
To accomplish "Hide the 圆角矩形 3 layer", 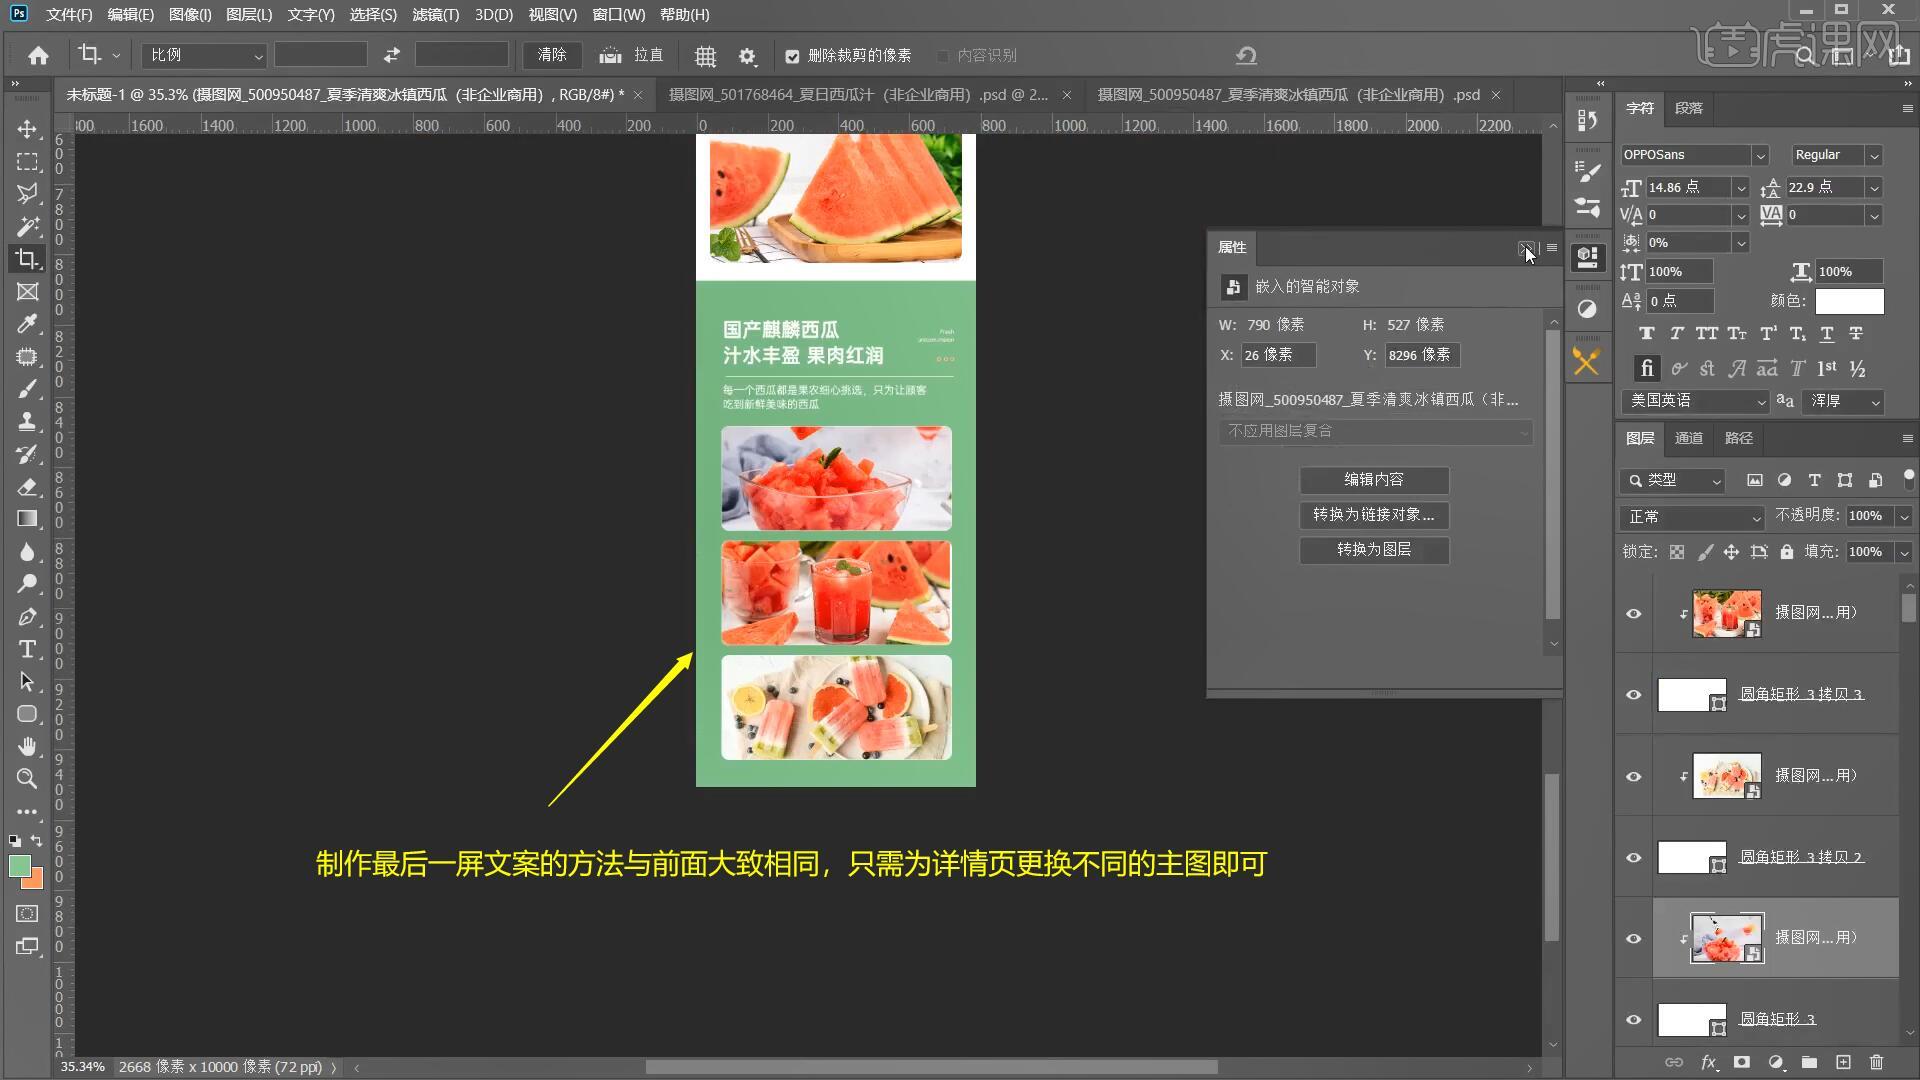I will [1633, 1020].
